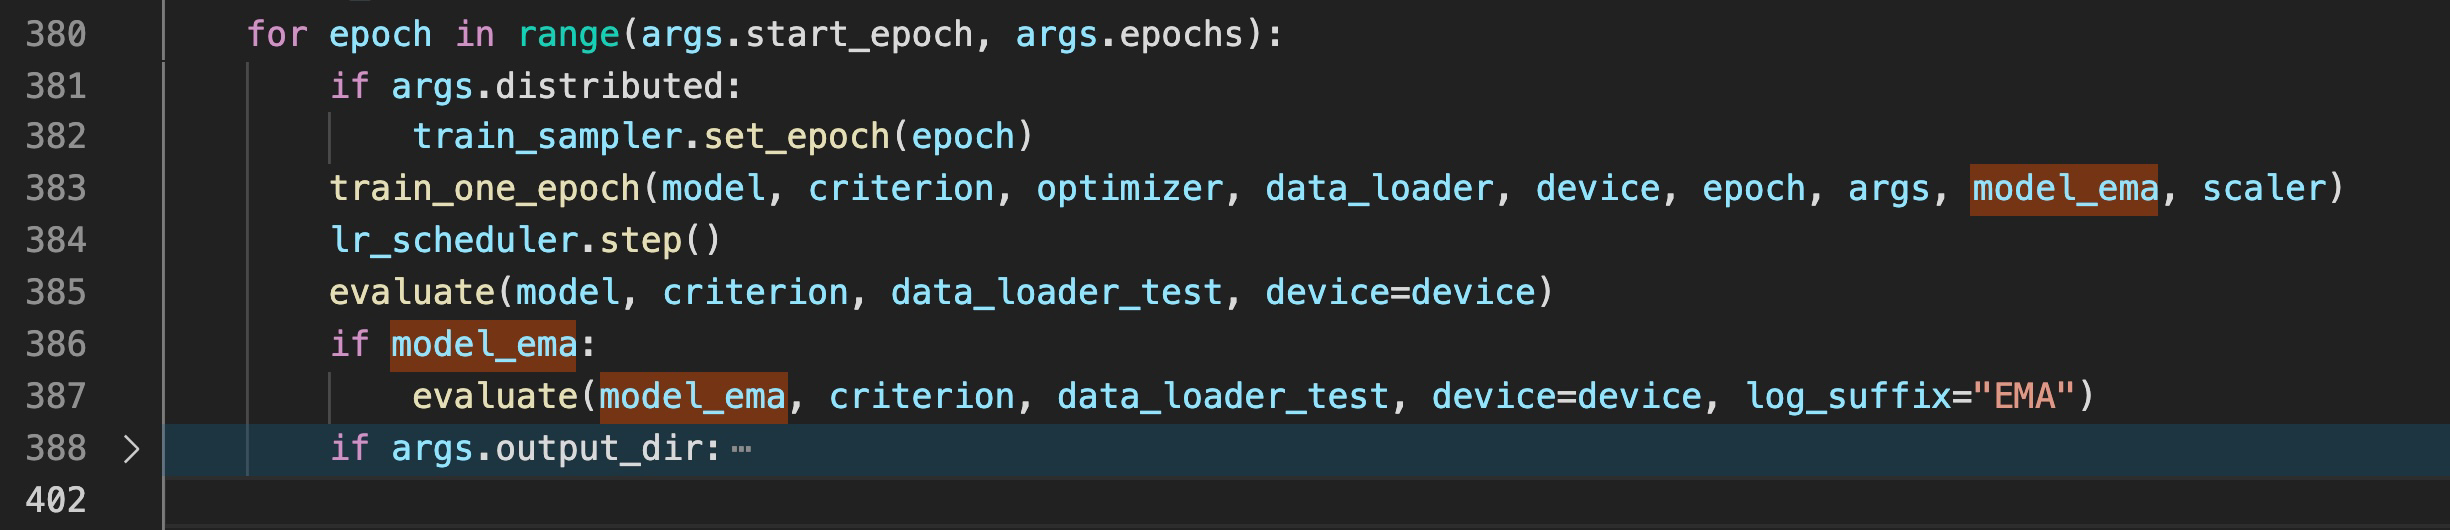The width and height of the screenshot is (2450, 530).
Task: Click the distributed attribute on line 381
Action: click(x=609, y=87)
